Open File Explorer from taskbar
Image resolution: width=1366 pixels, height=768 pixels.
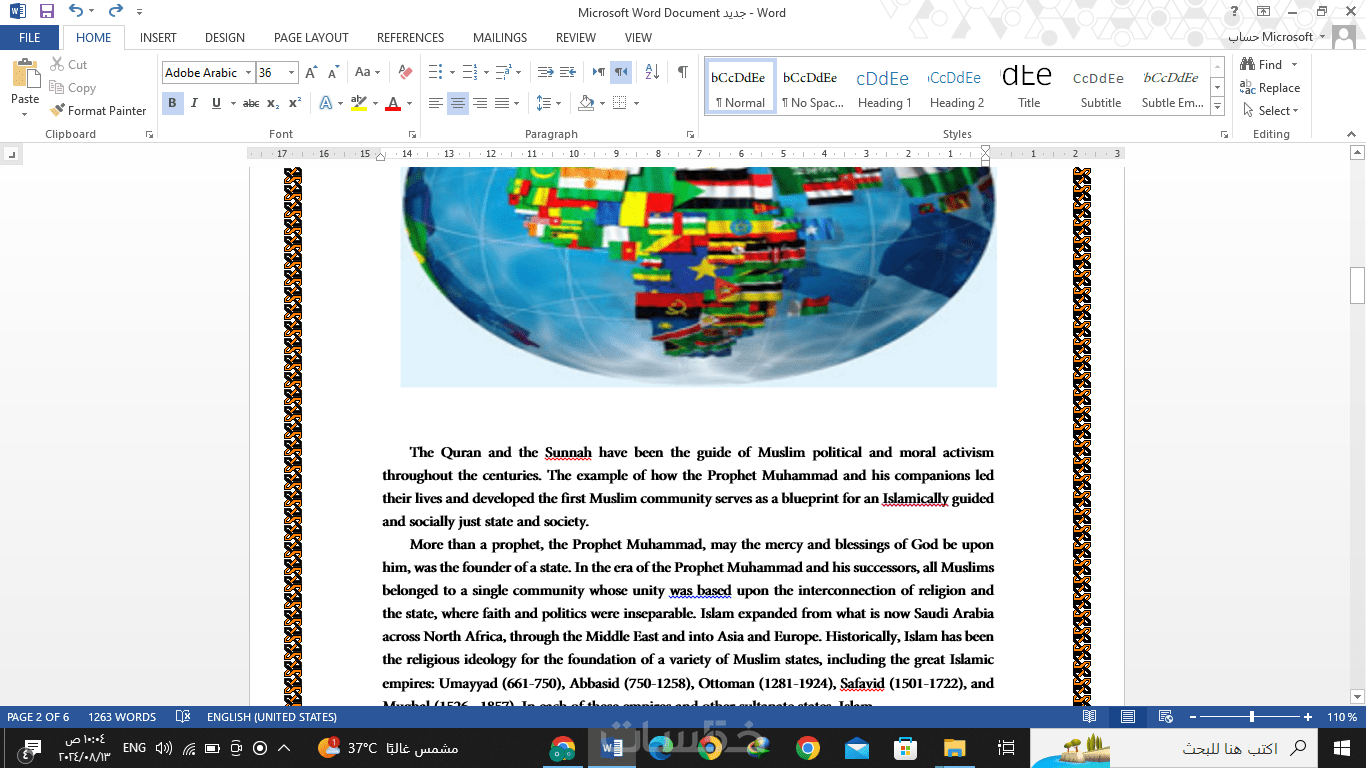pos(955,747)
